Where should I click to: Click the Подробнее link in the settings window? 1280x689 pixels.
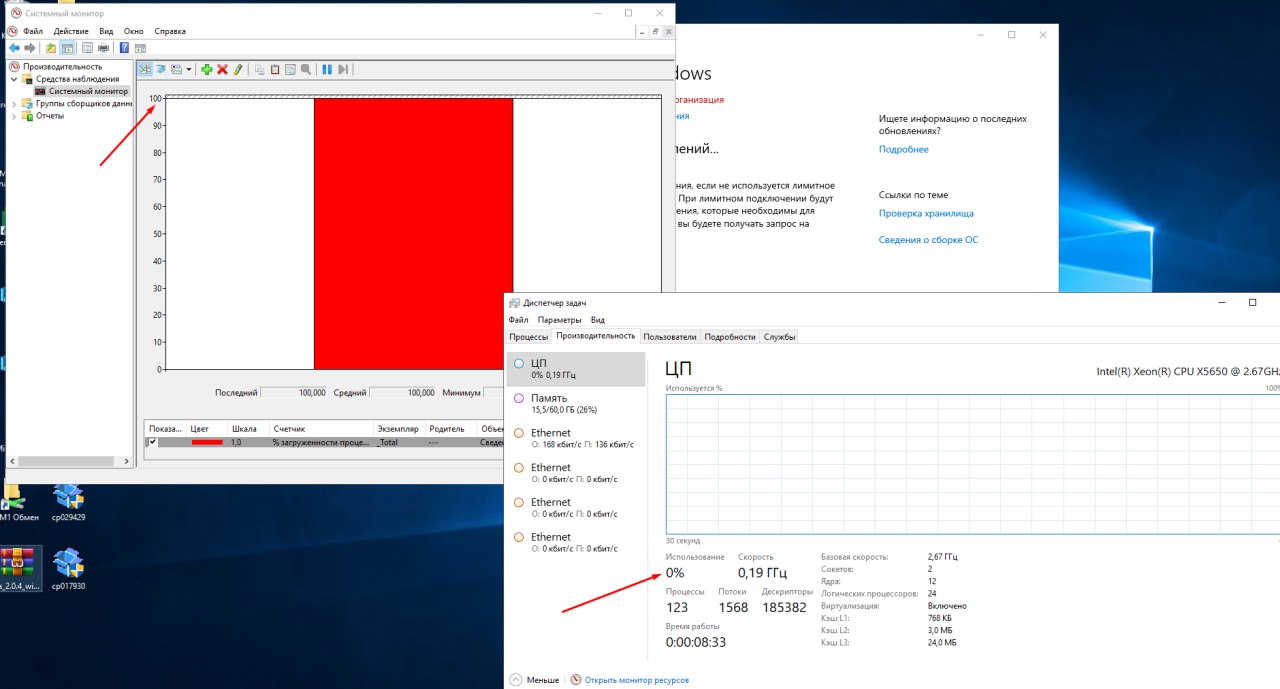903,149
